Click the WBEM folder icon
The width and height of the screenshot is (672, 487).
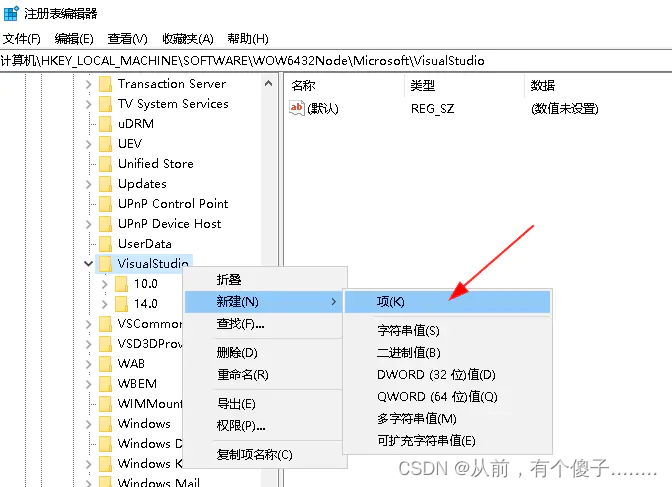point(105,384)
